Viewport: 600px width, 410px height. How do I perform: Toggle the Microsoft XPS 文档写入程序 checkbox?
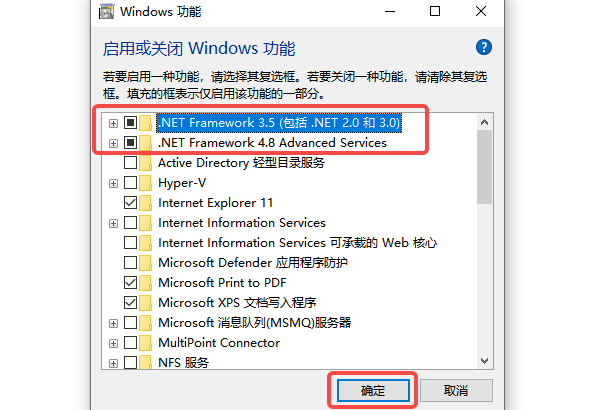(x=130, y=303)
